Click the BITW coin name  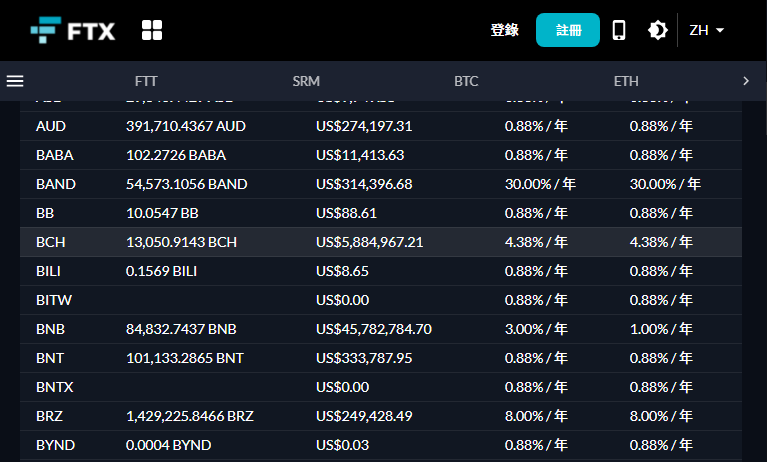click(54, 300)
